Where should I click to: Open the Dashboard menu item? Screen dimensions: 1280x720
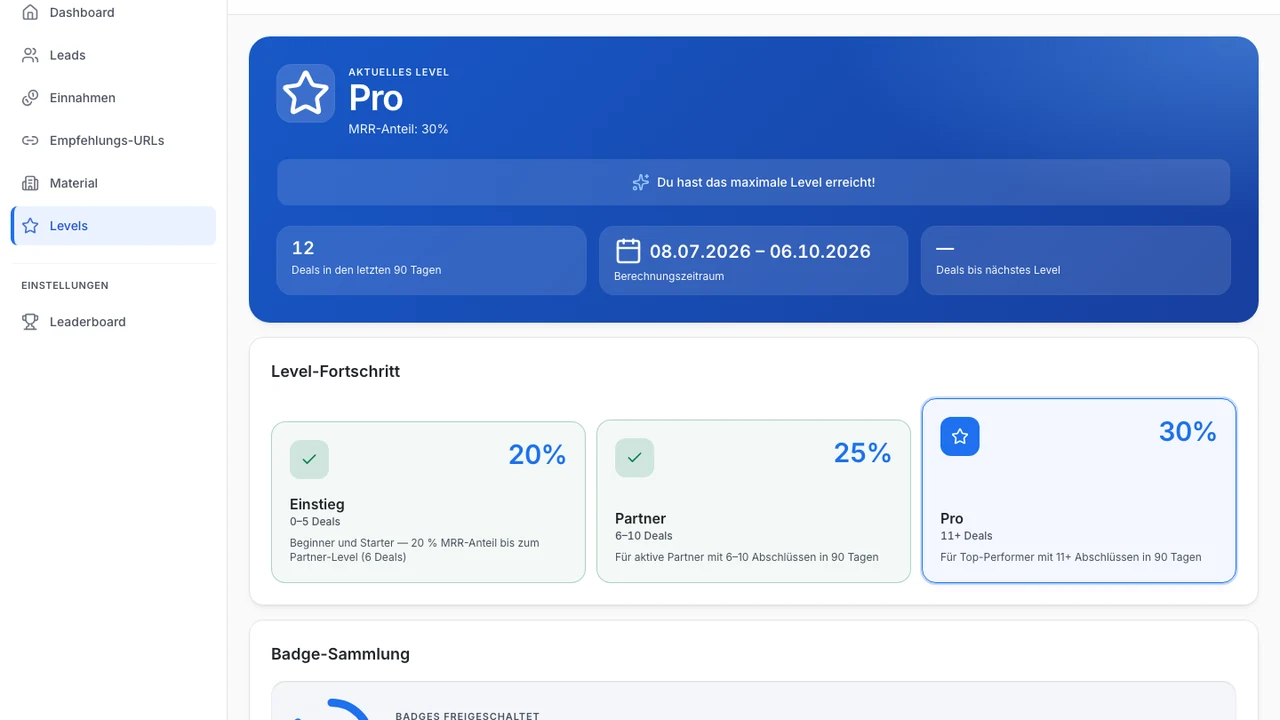click(x=113, y=13)
